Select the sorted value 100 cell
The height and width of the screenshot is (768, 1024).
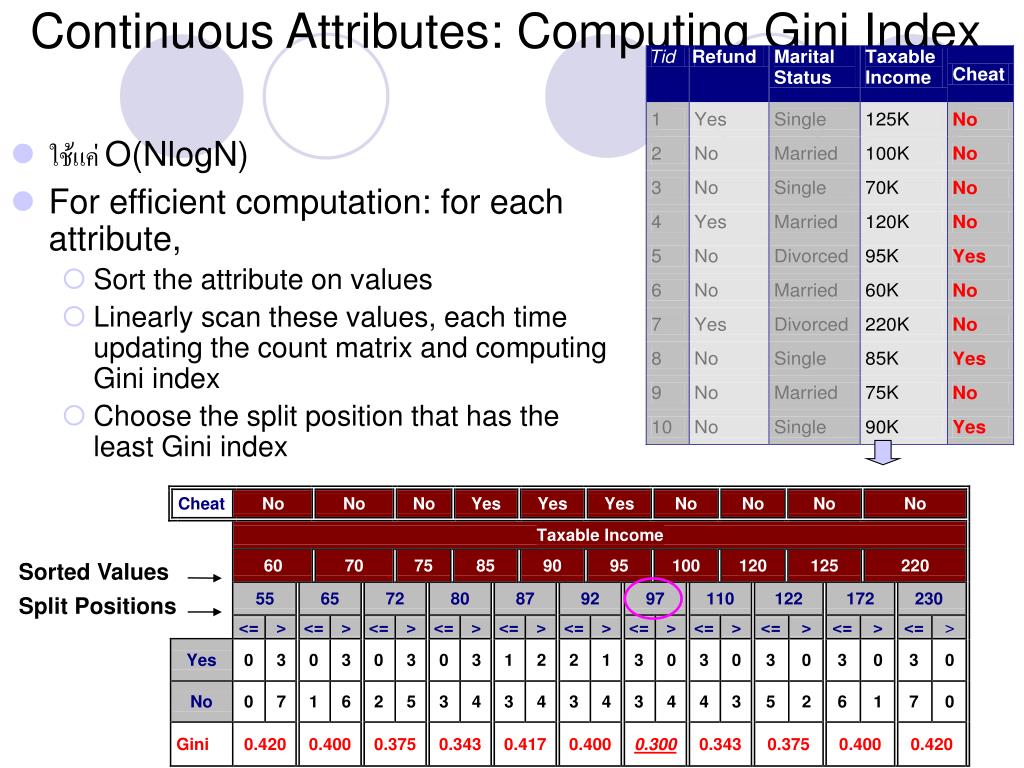click(x=686, y=565)
